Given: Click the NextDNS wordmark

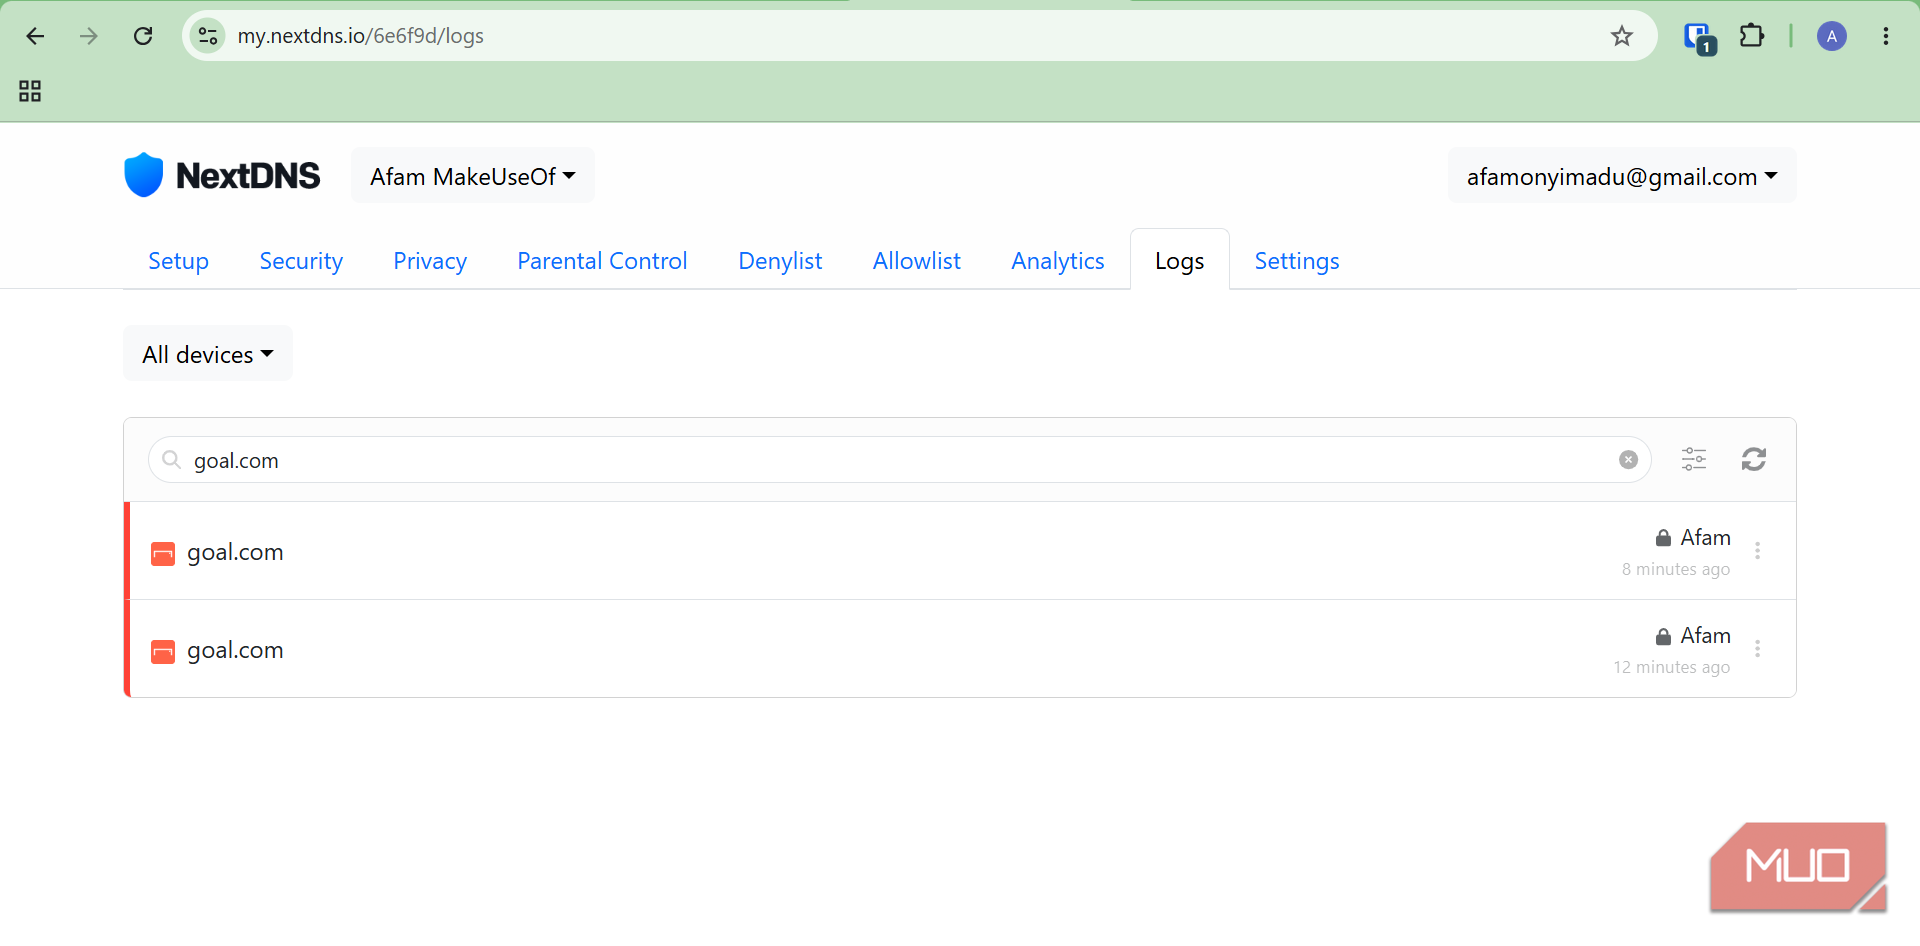Looking at the screenshot, I should [248, 176].
